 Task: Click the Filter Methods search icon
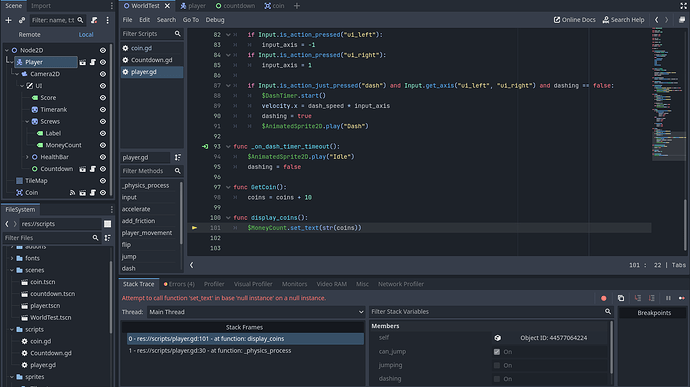178,171
